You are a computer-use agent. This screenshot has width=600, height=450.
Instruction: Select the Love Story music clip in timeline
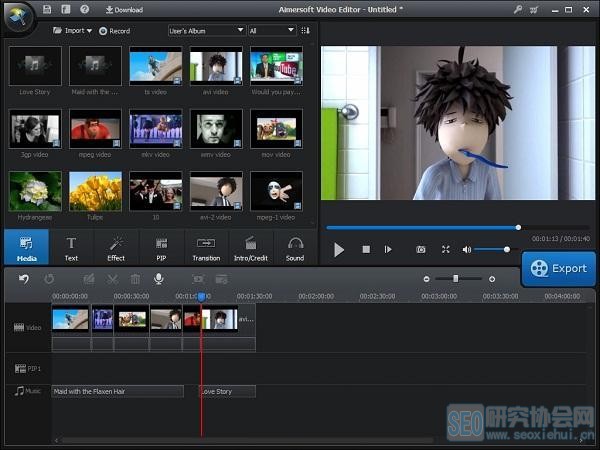coord(227,391)
